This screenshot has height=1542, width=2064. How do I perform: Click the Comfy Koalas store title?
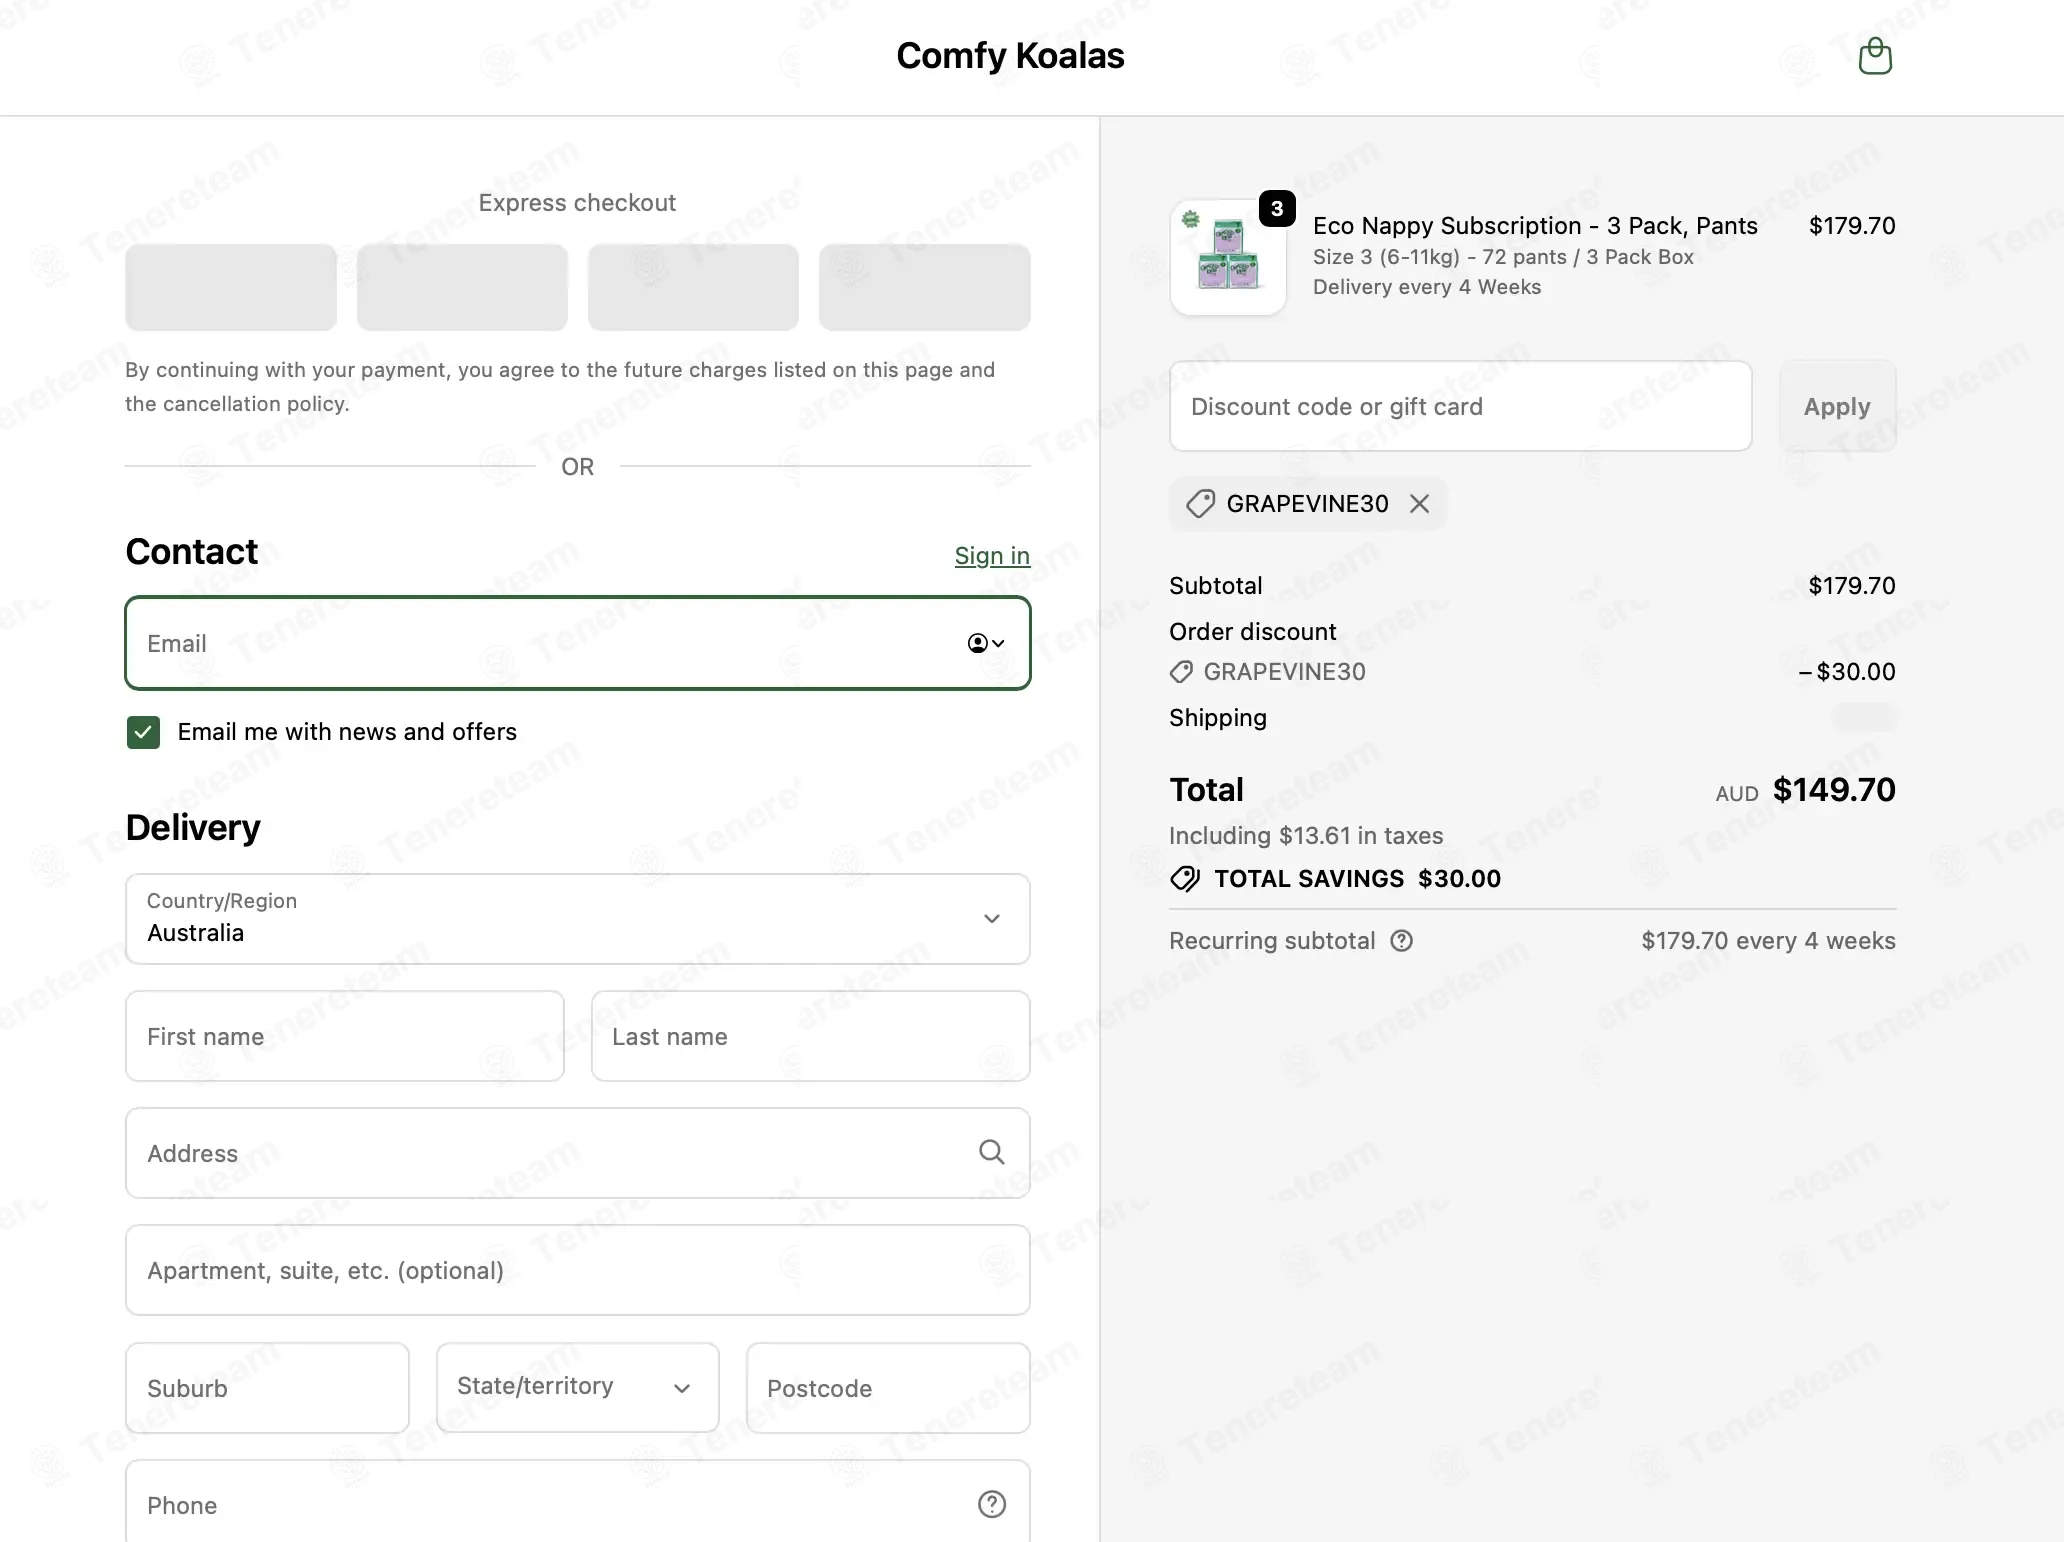coord(1010,56)
